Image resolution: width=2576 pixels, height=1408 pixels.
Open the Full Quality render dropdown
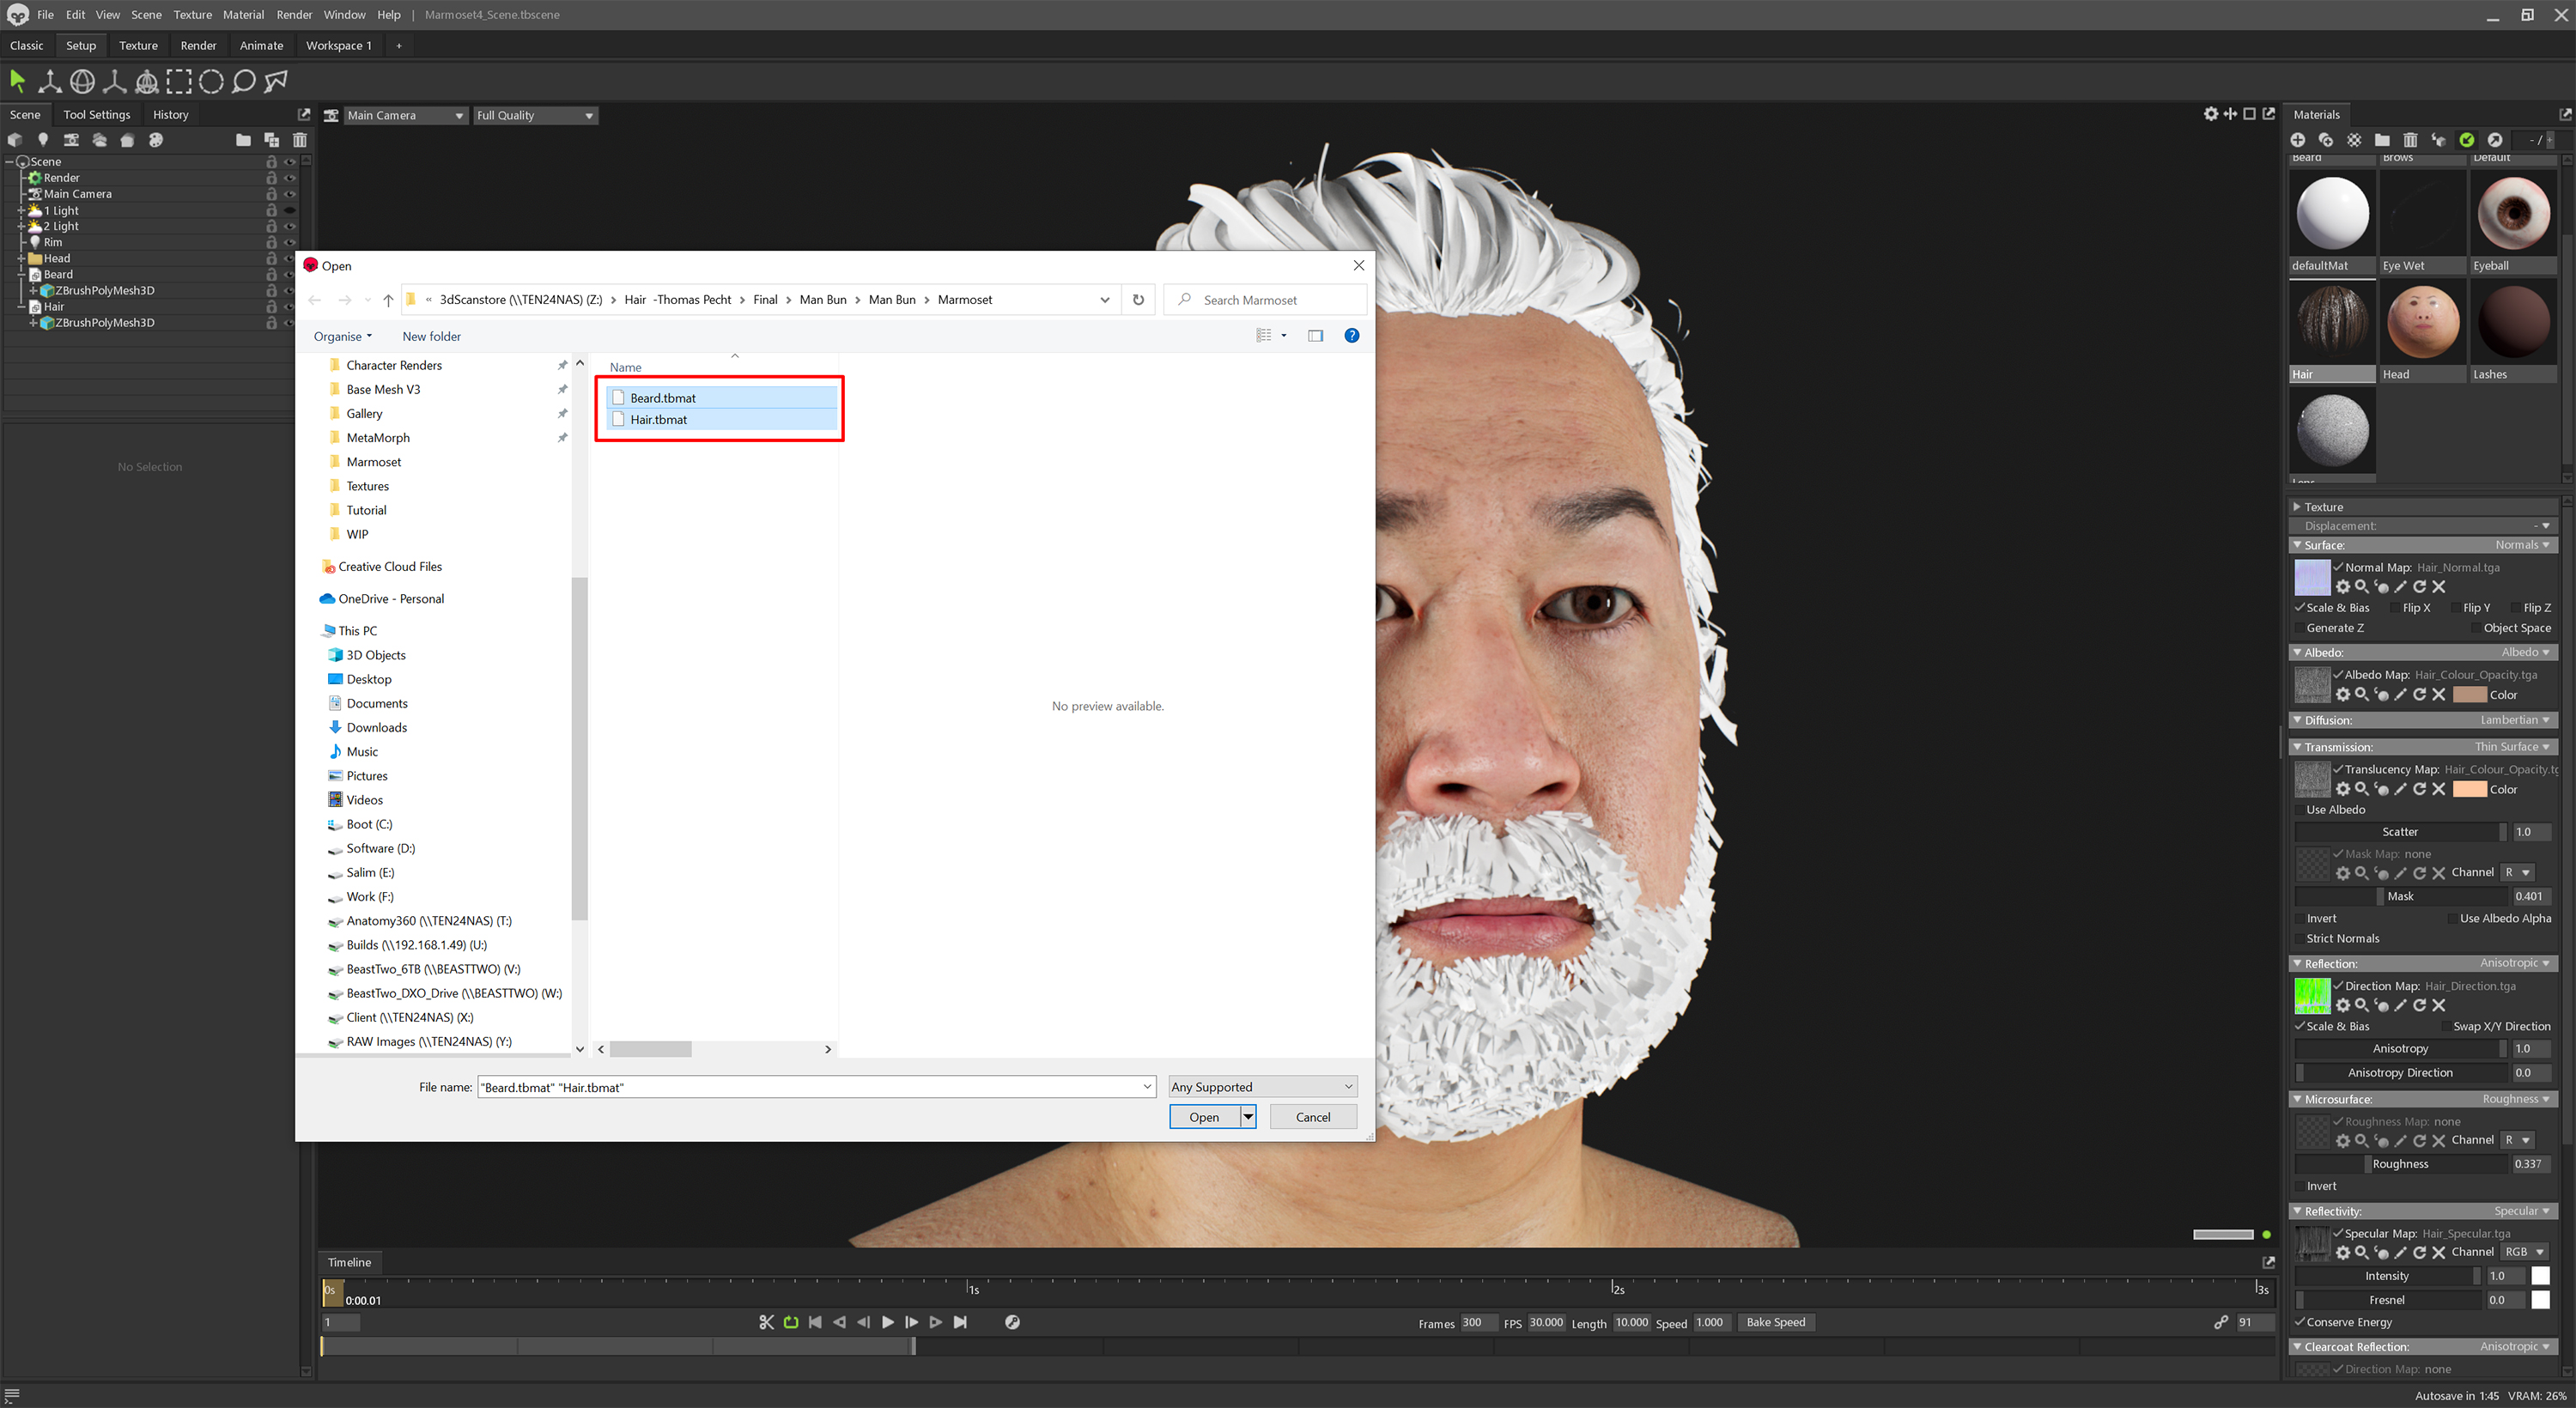point(535,115)
